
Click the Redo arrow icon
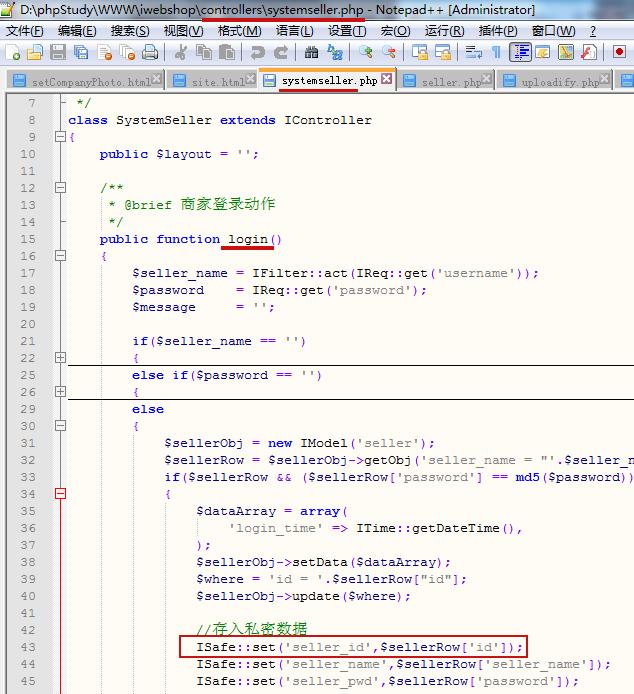[281, 52]
